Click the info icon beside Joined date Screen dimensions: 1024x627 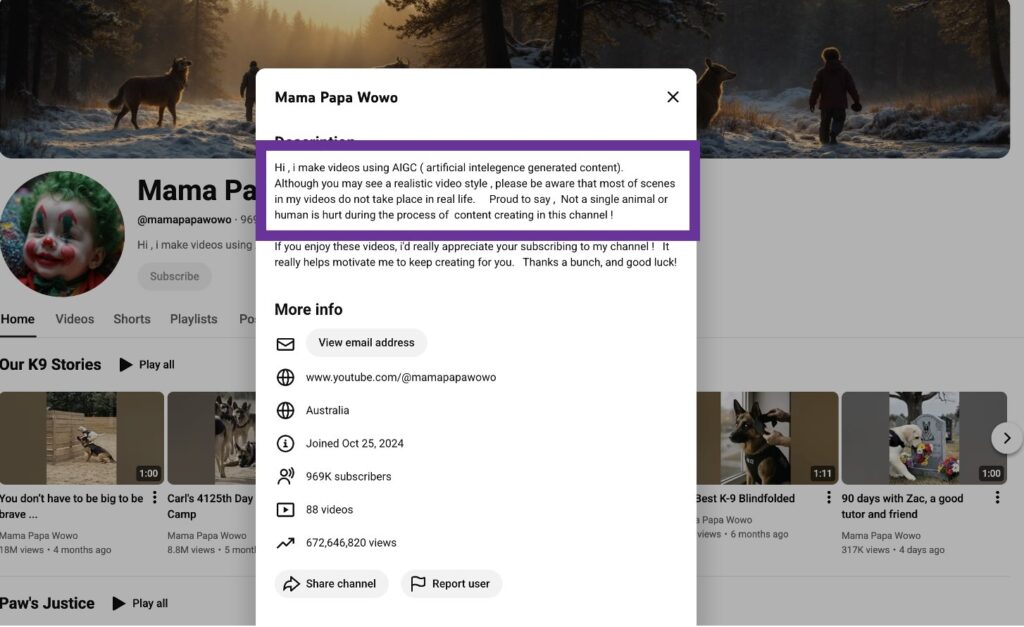tap(286, 443)
